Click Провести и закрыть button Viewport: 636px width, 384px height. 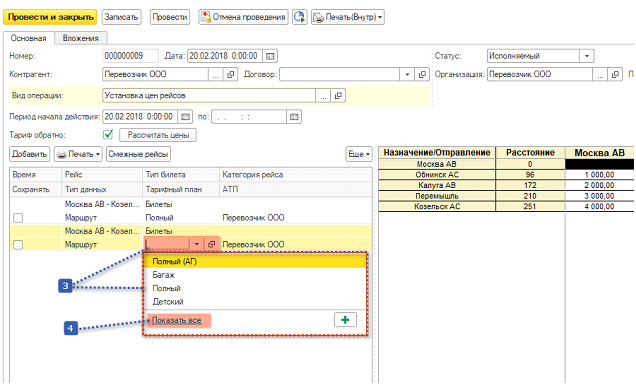coord(50,17)
